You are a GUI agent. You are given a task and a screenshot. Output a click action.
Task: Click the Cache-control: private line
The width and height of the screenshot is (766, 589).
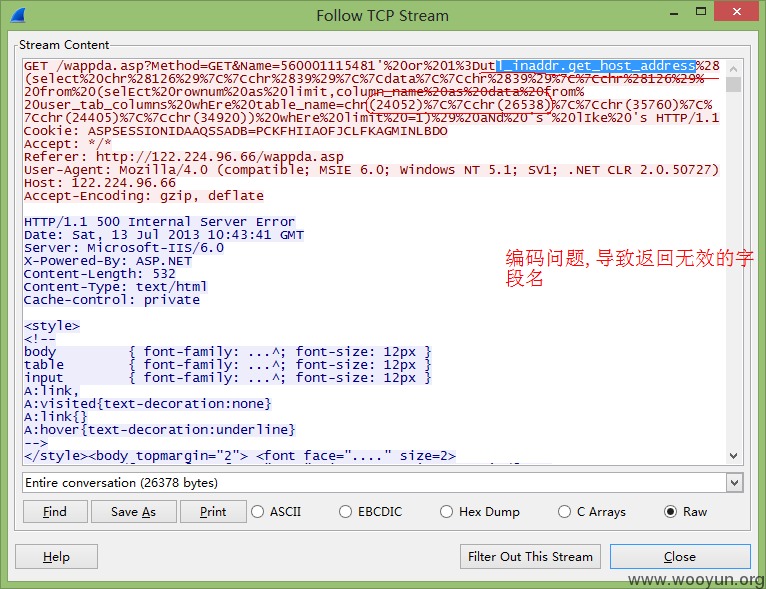[112, 300]
